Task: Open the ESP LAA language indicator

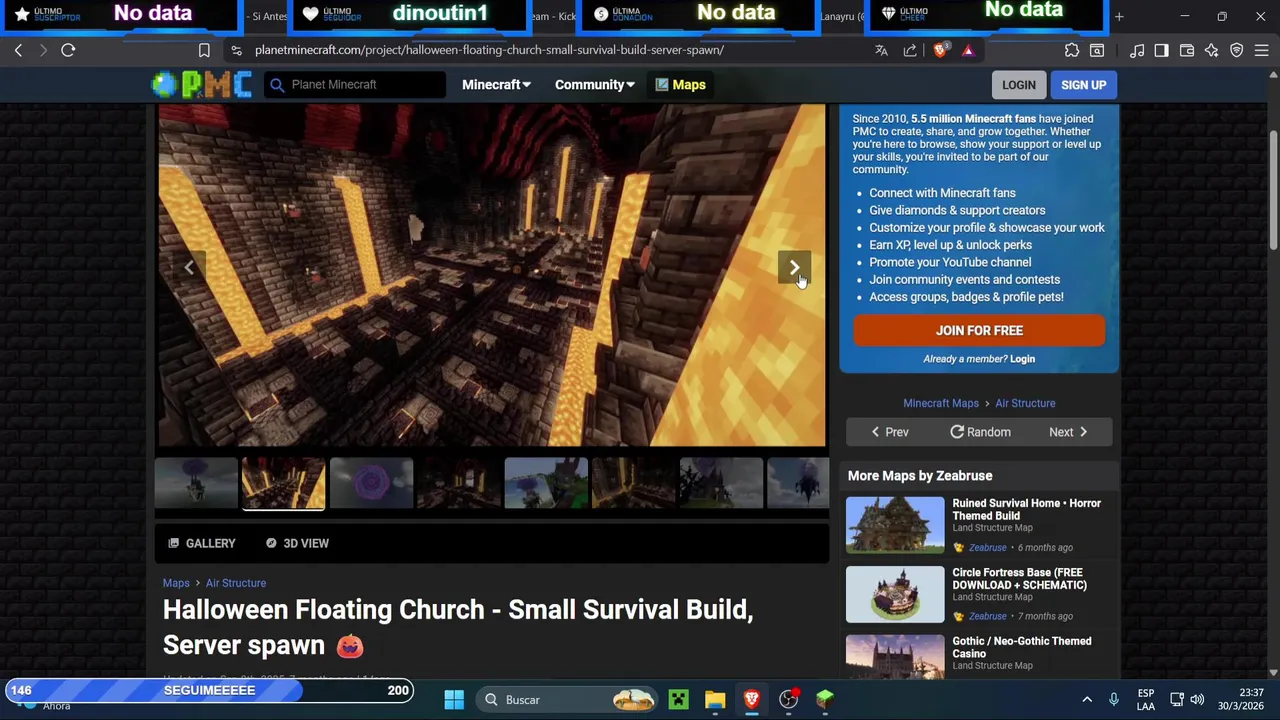Action: pos(1146,699)
